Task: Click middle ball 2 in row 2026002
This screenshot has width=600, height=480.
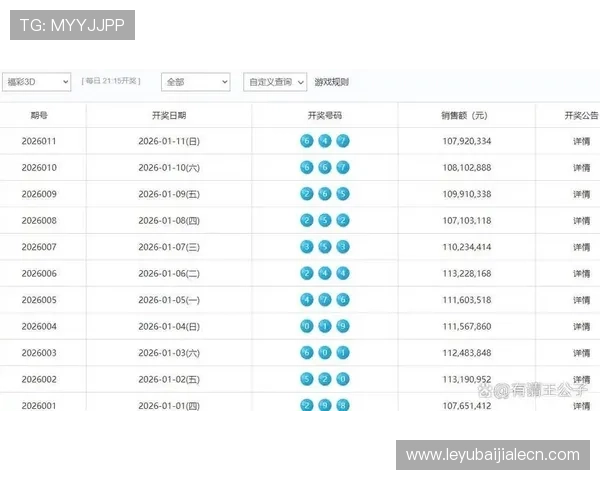Action: (x=325, y=379)
